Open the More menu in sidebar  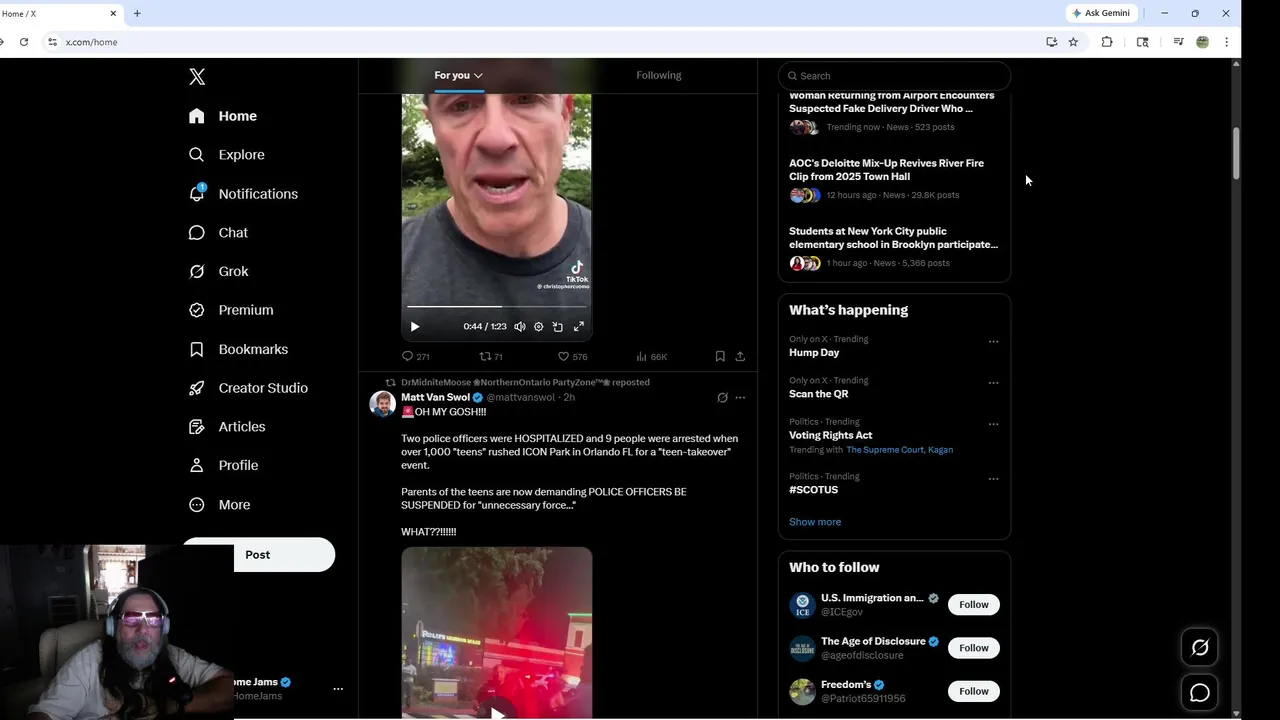pyautogui.click(x=219, y=505)
